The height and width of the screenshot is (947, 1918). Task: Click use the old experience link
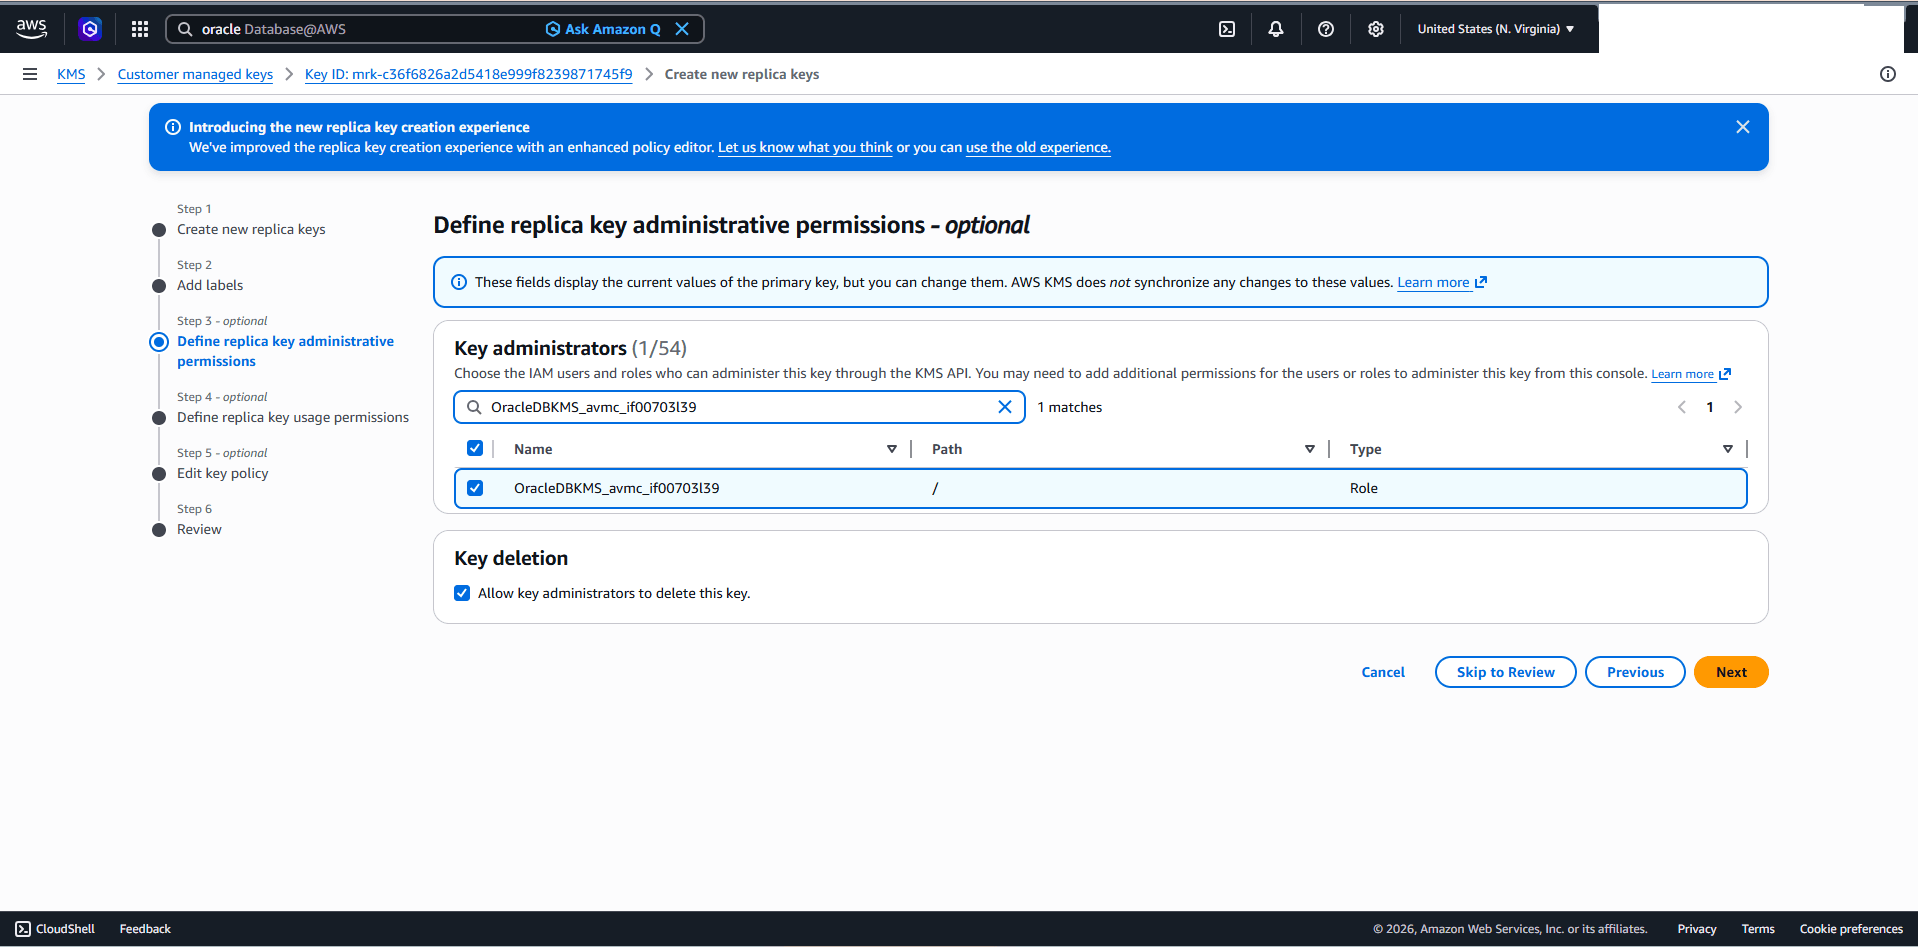coord(1038,147)
